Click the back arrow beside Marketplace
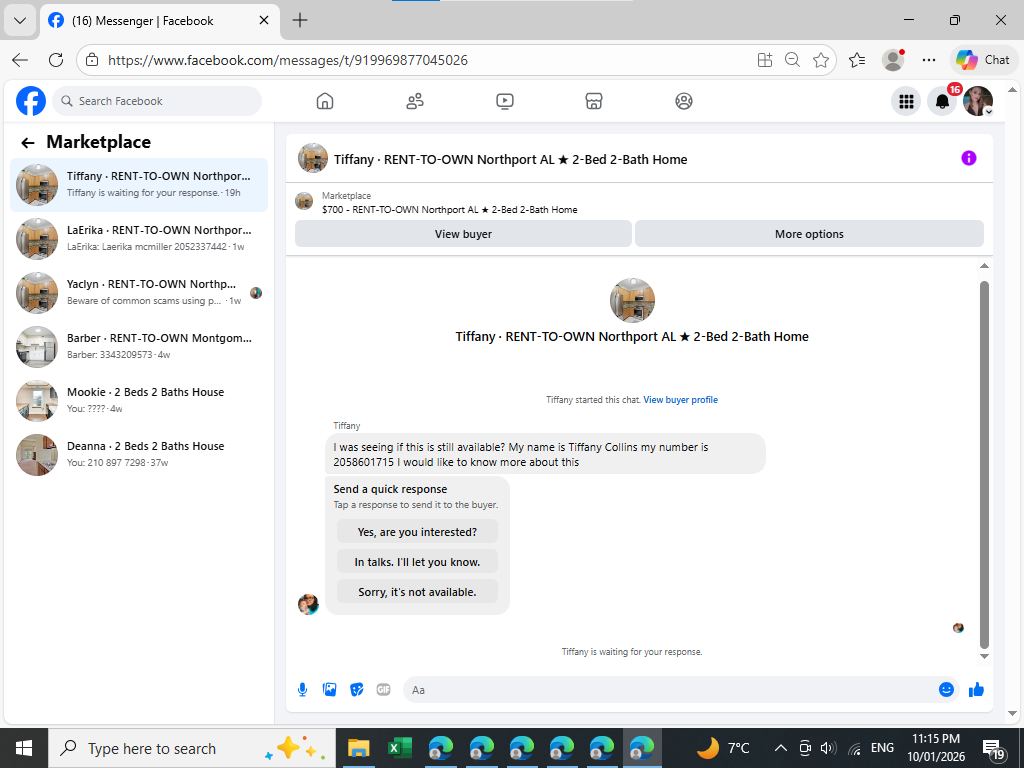Image resolution: width=1024 pixels, height=768 pixels. (x=27, y=142)
